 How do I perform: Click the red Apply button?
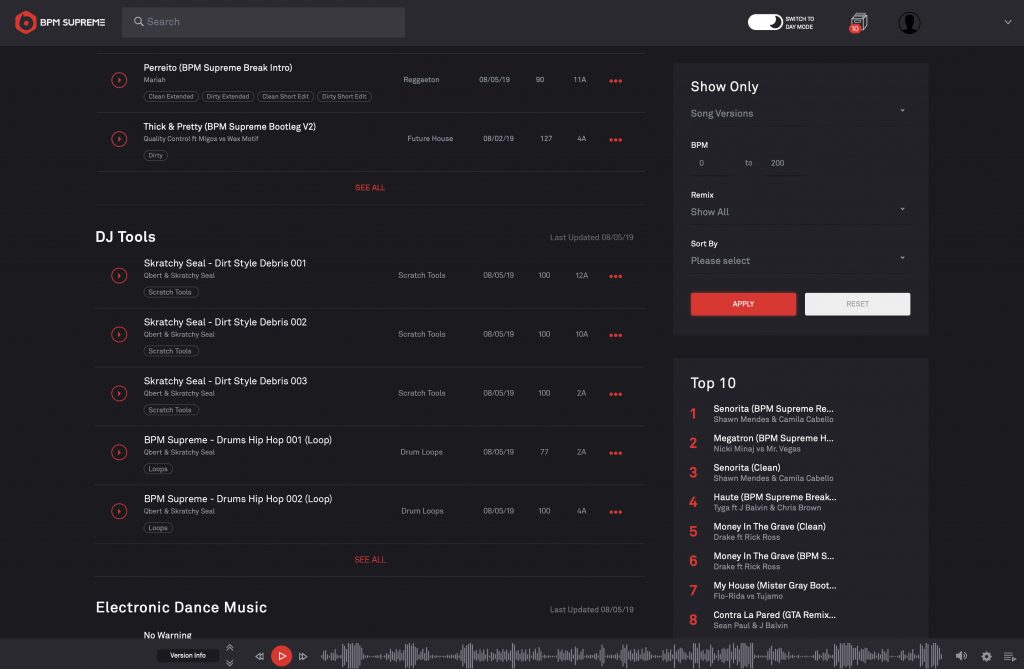tap(743, 304)
